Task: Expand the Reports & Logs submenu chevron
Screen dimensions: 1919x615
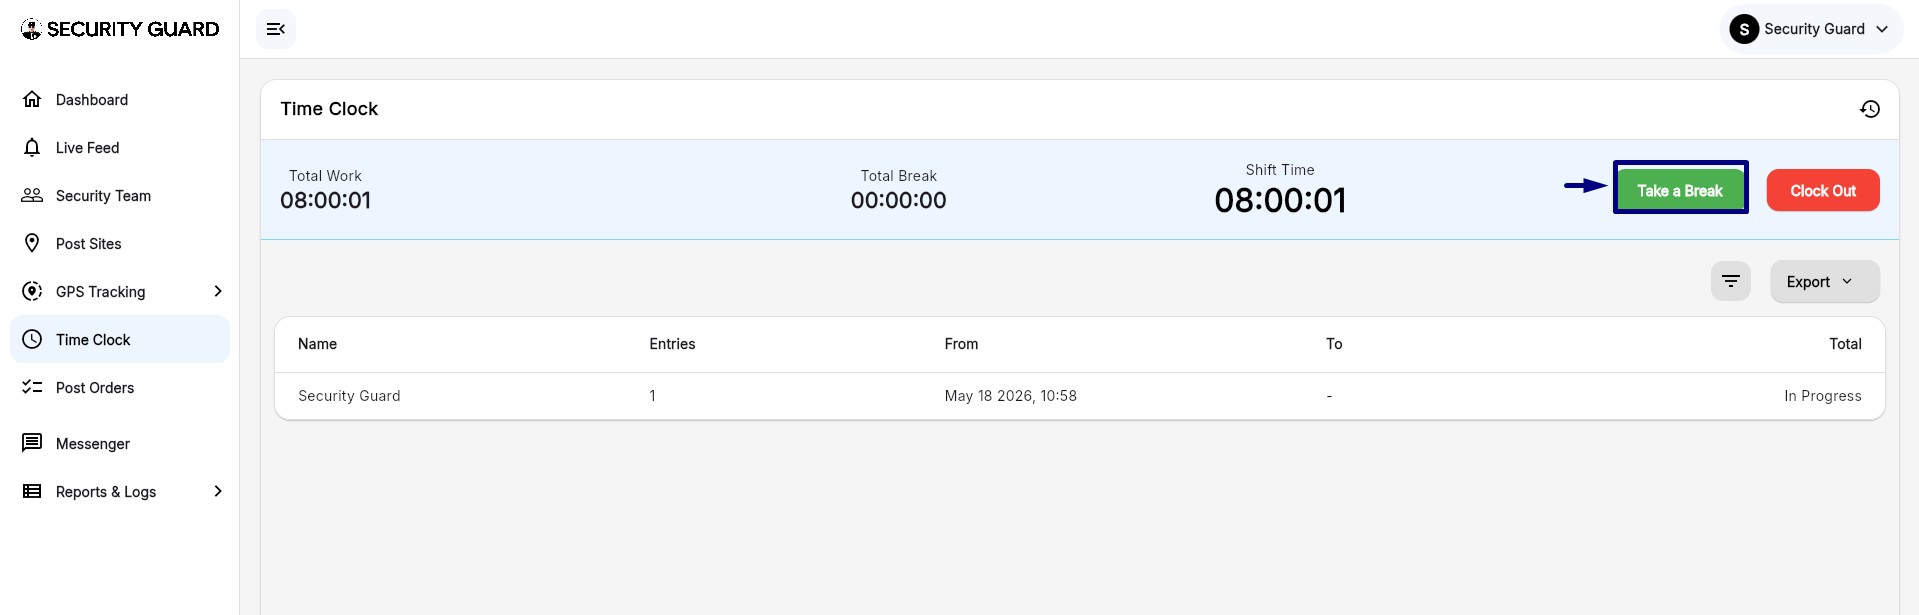Action: pos(218,491)
